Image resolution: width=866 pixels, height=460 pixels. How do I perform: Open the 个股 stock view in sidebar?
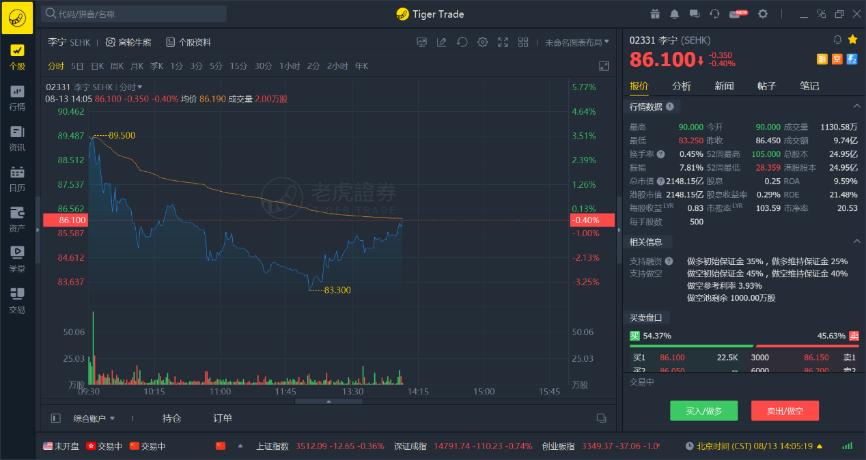tap(17, 56)
